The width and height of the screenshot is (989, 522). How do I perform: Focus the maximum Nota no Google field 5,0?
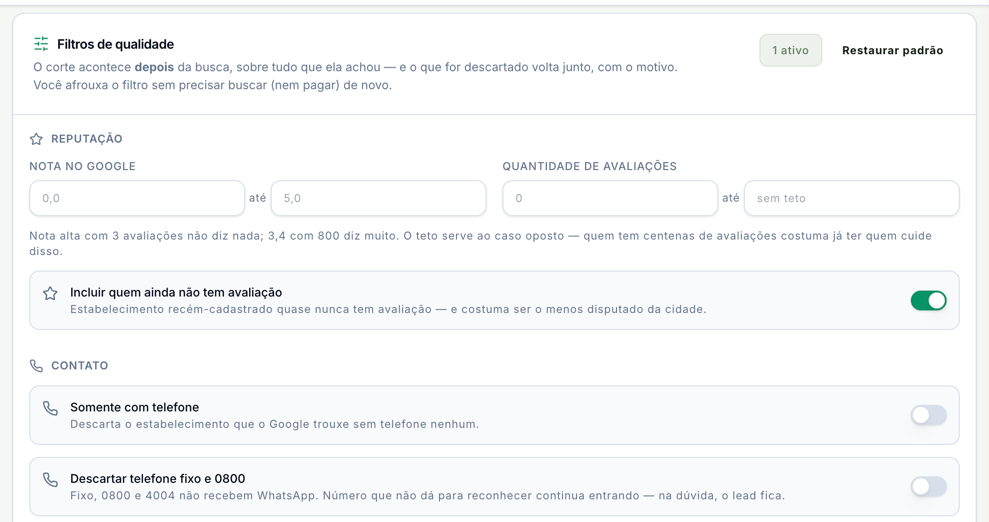tap(378, 198)
